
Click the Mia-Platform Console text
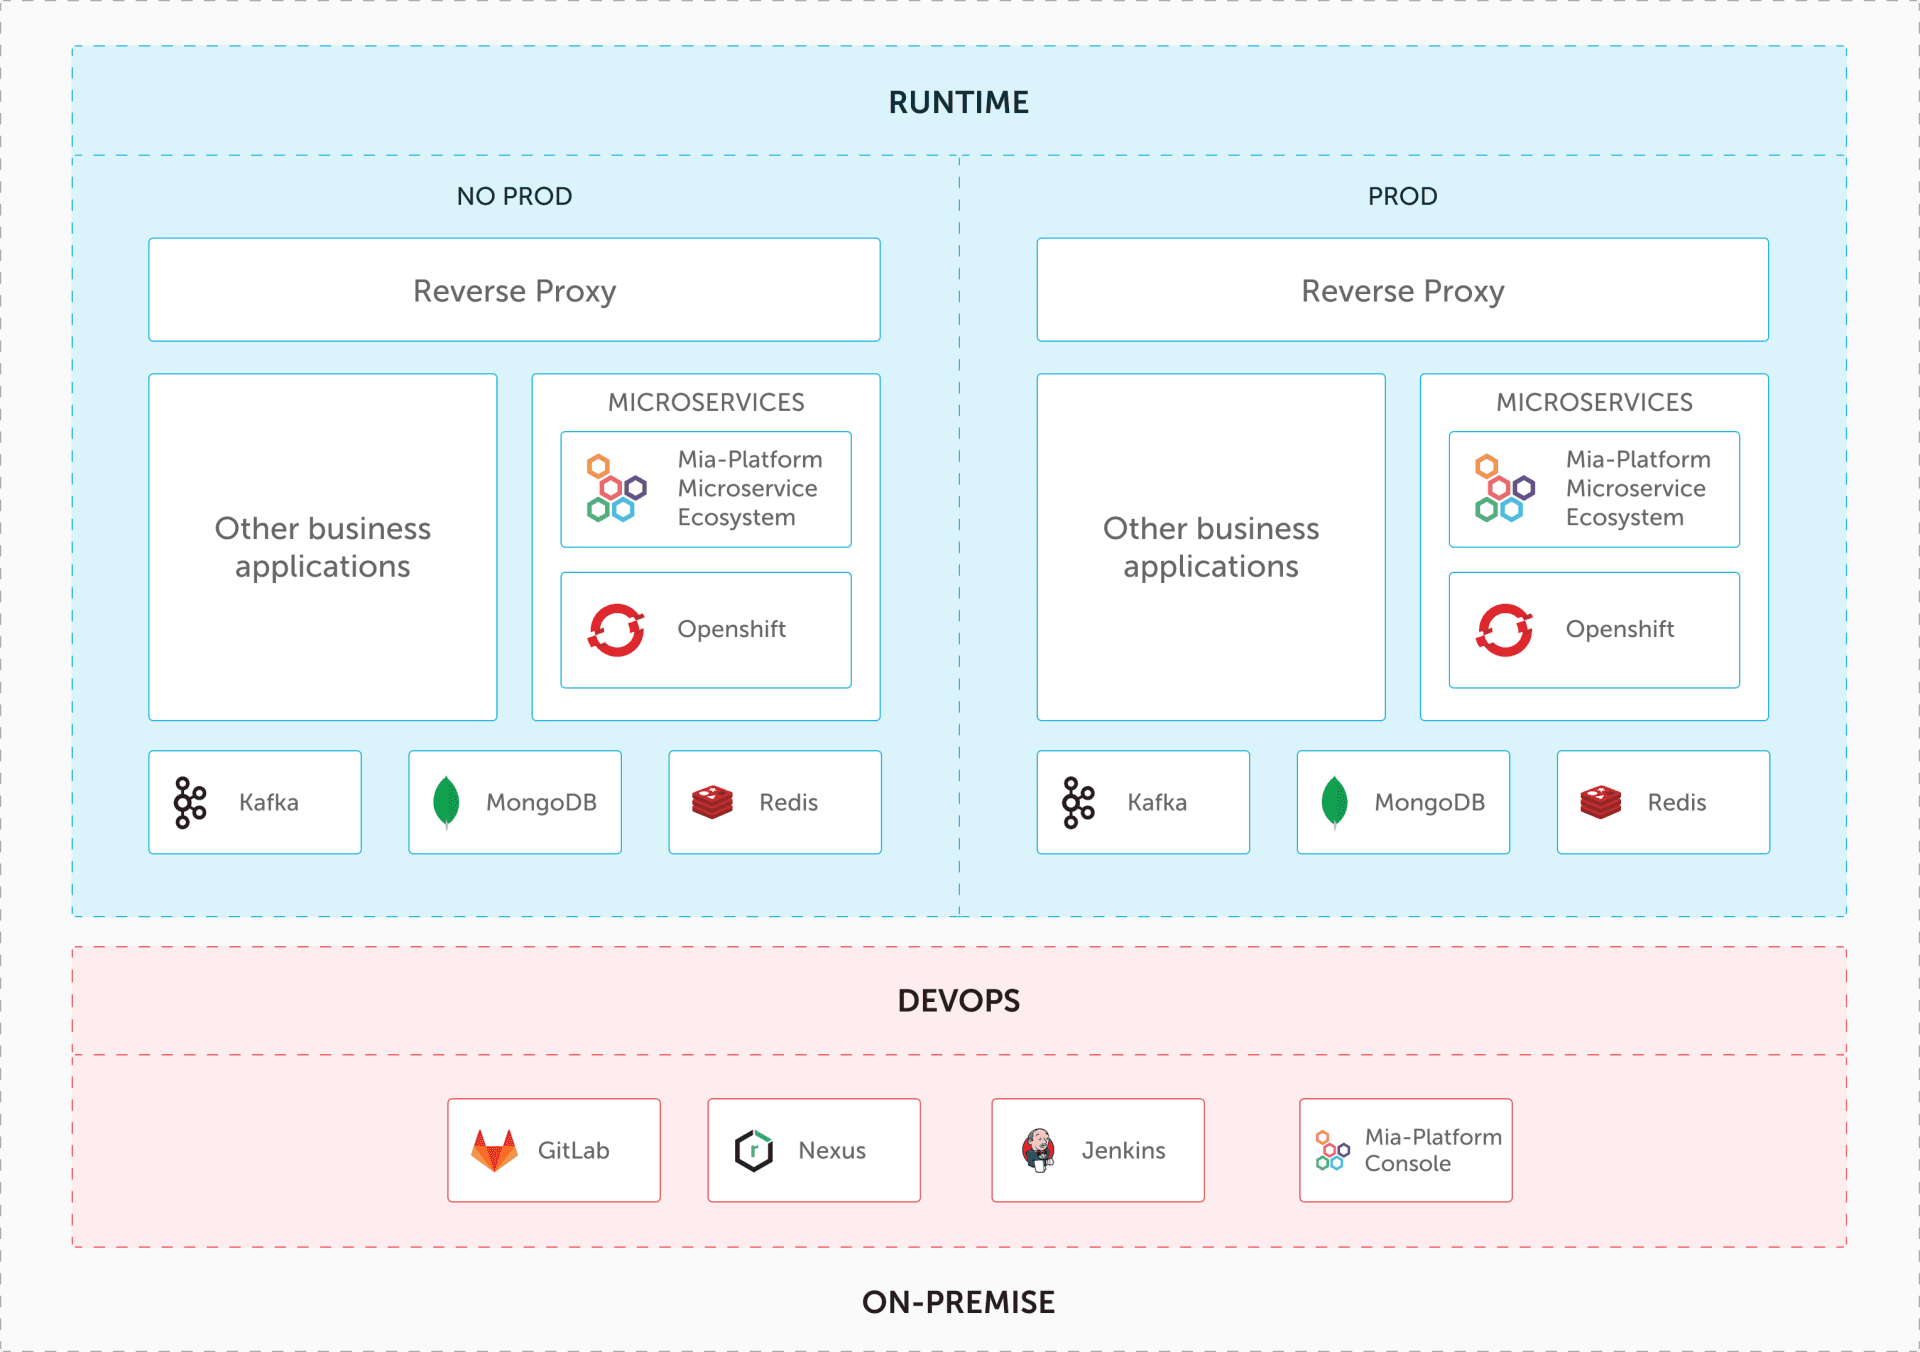(1433, 1150)
